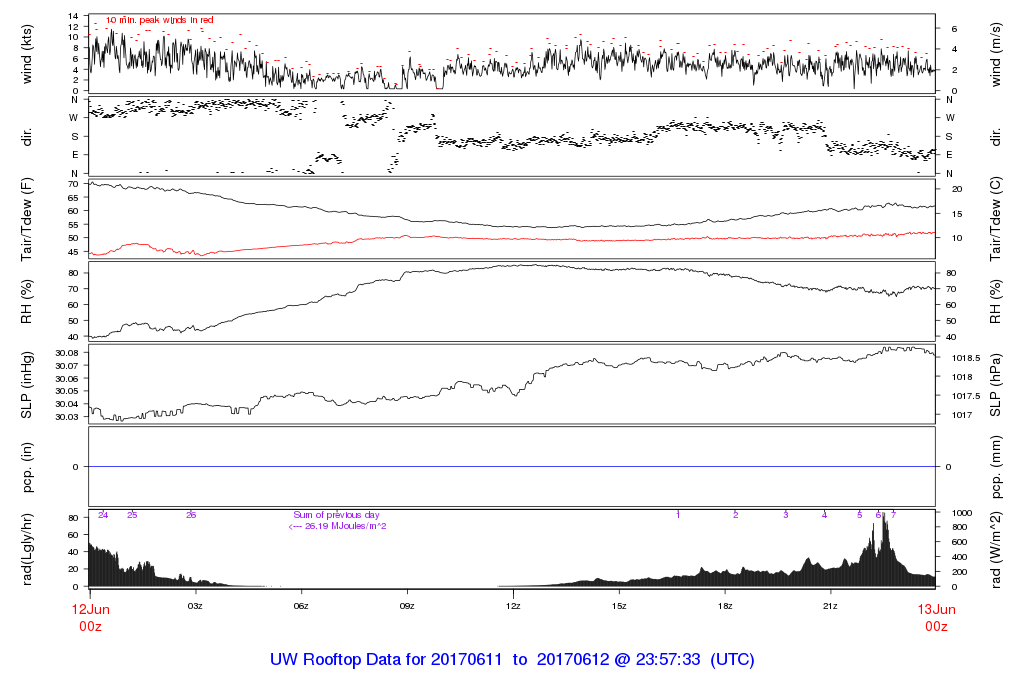Click the red '13Jun' date label
Viewport: 1024px width, 700px height.
(936, 609)
